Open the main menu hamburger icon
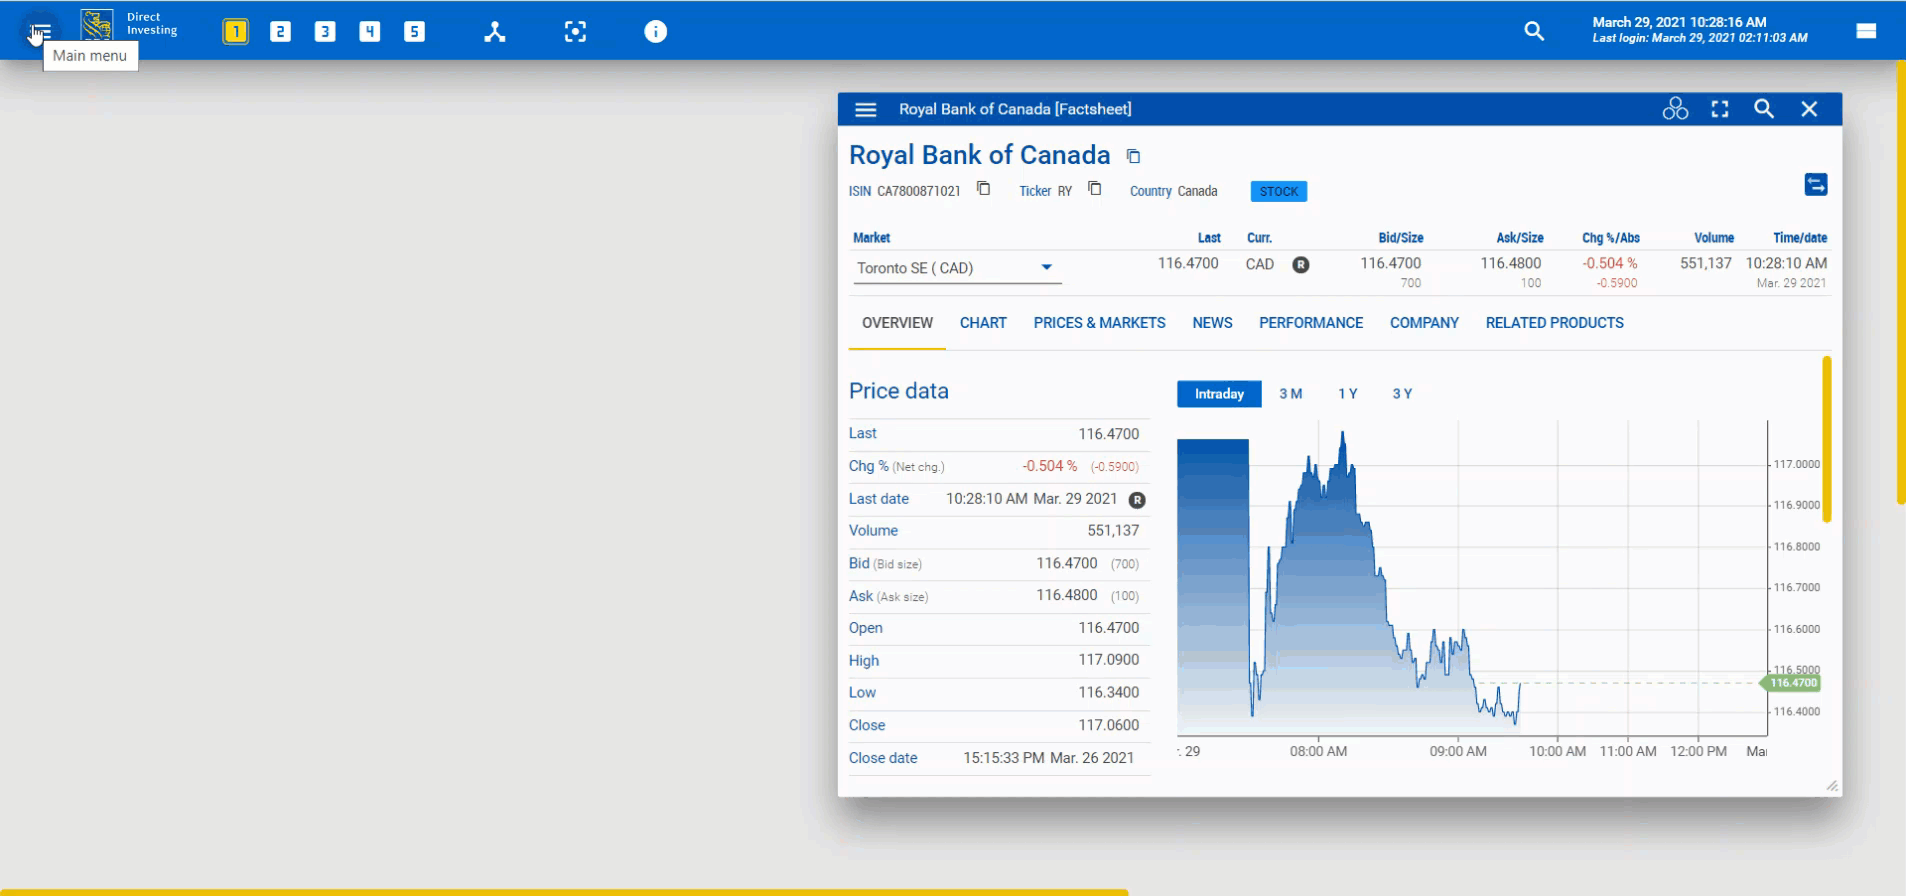 pos(40,31)
